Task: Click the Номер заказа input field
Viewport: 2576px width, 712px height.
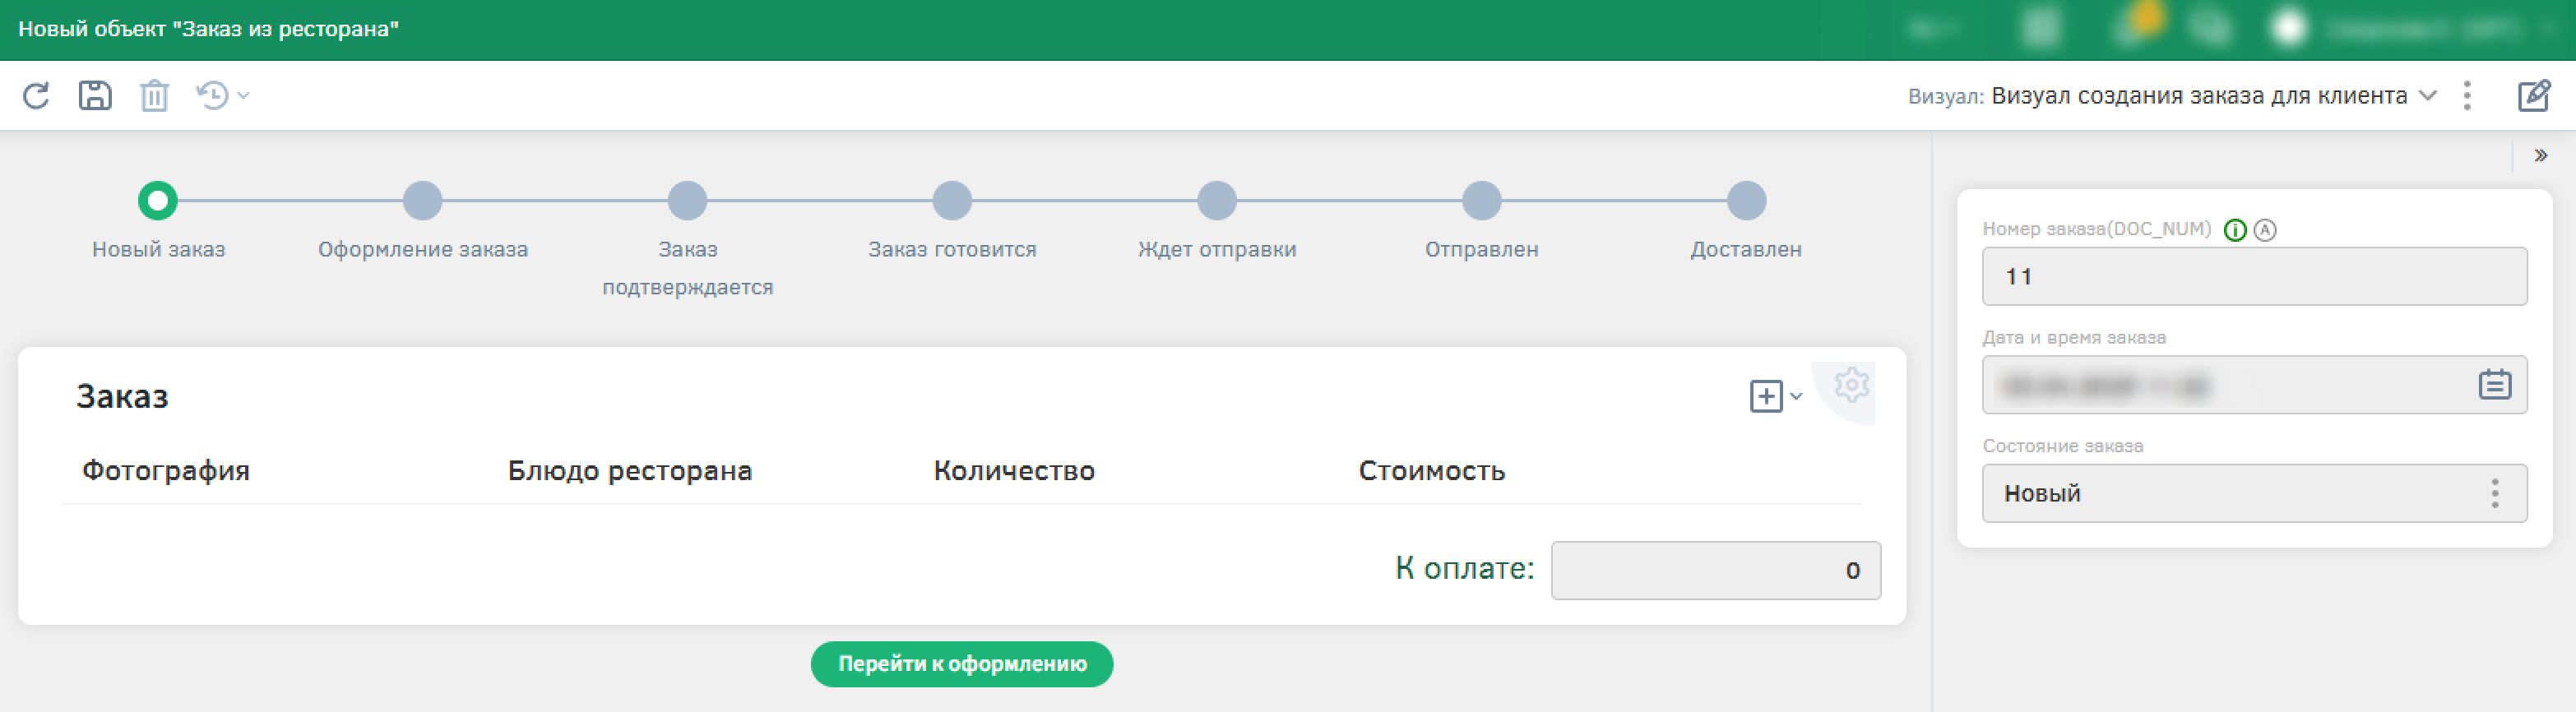Action: (x=2253, y=277)
